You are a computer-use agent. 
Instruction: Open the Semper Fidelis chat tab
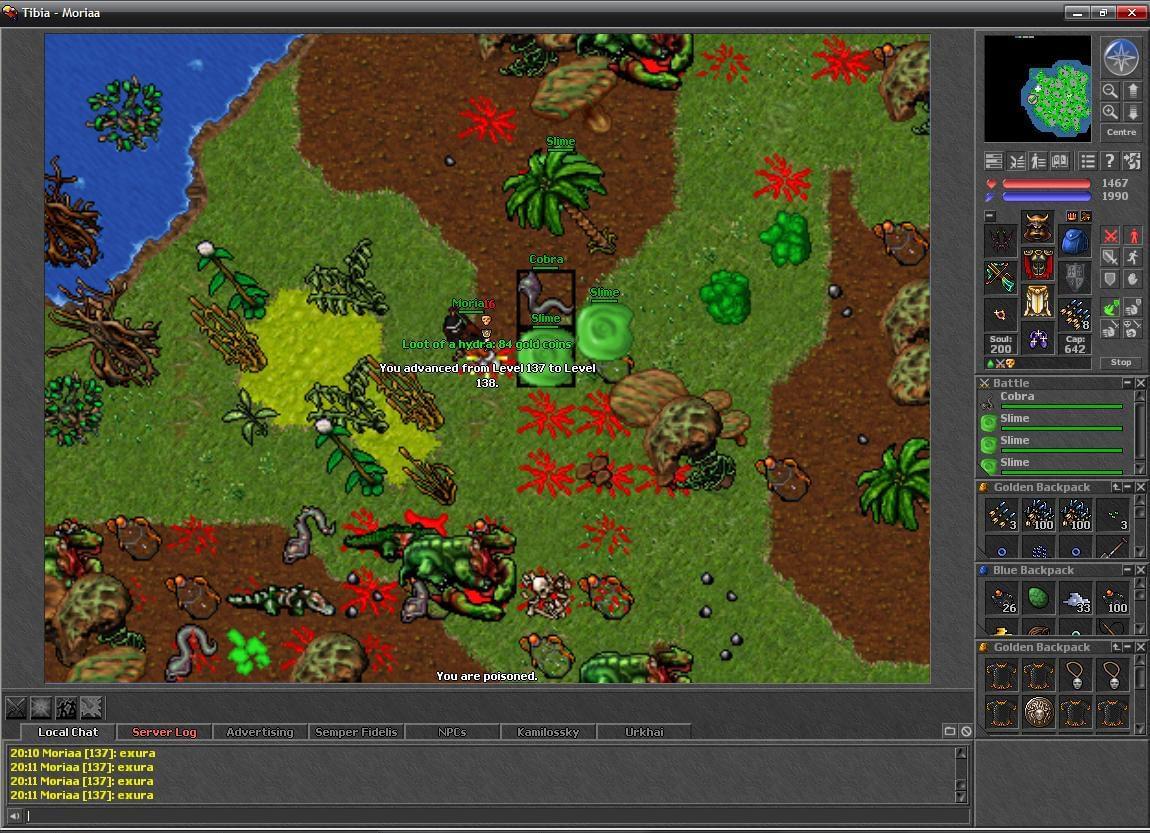356,732
